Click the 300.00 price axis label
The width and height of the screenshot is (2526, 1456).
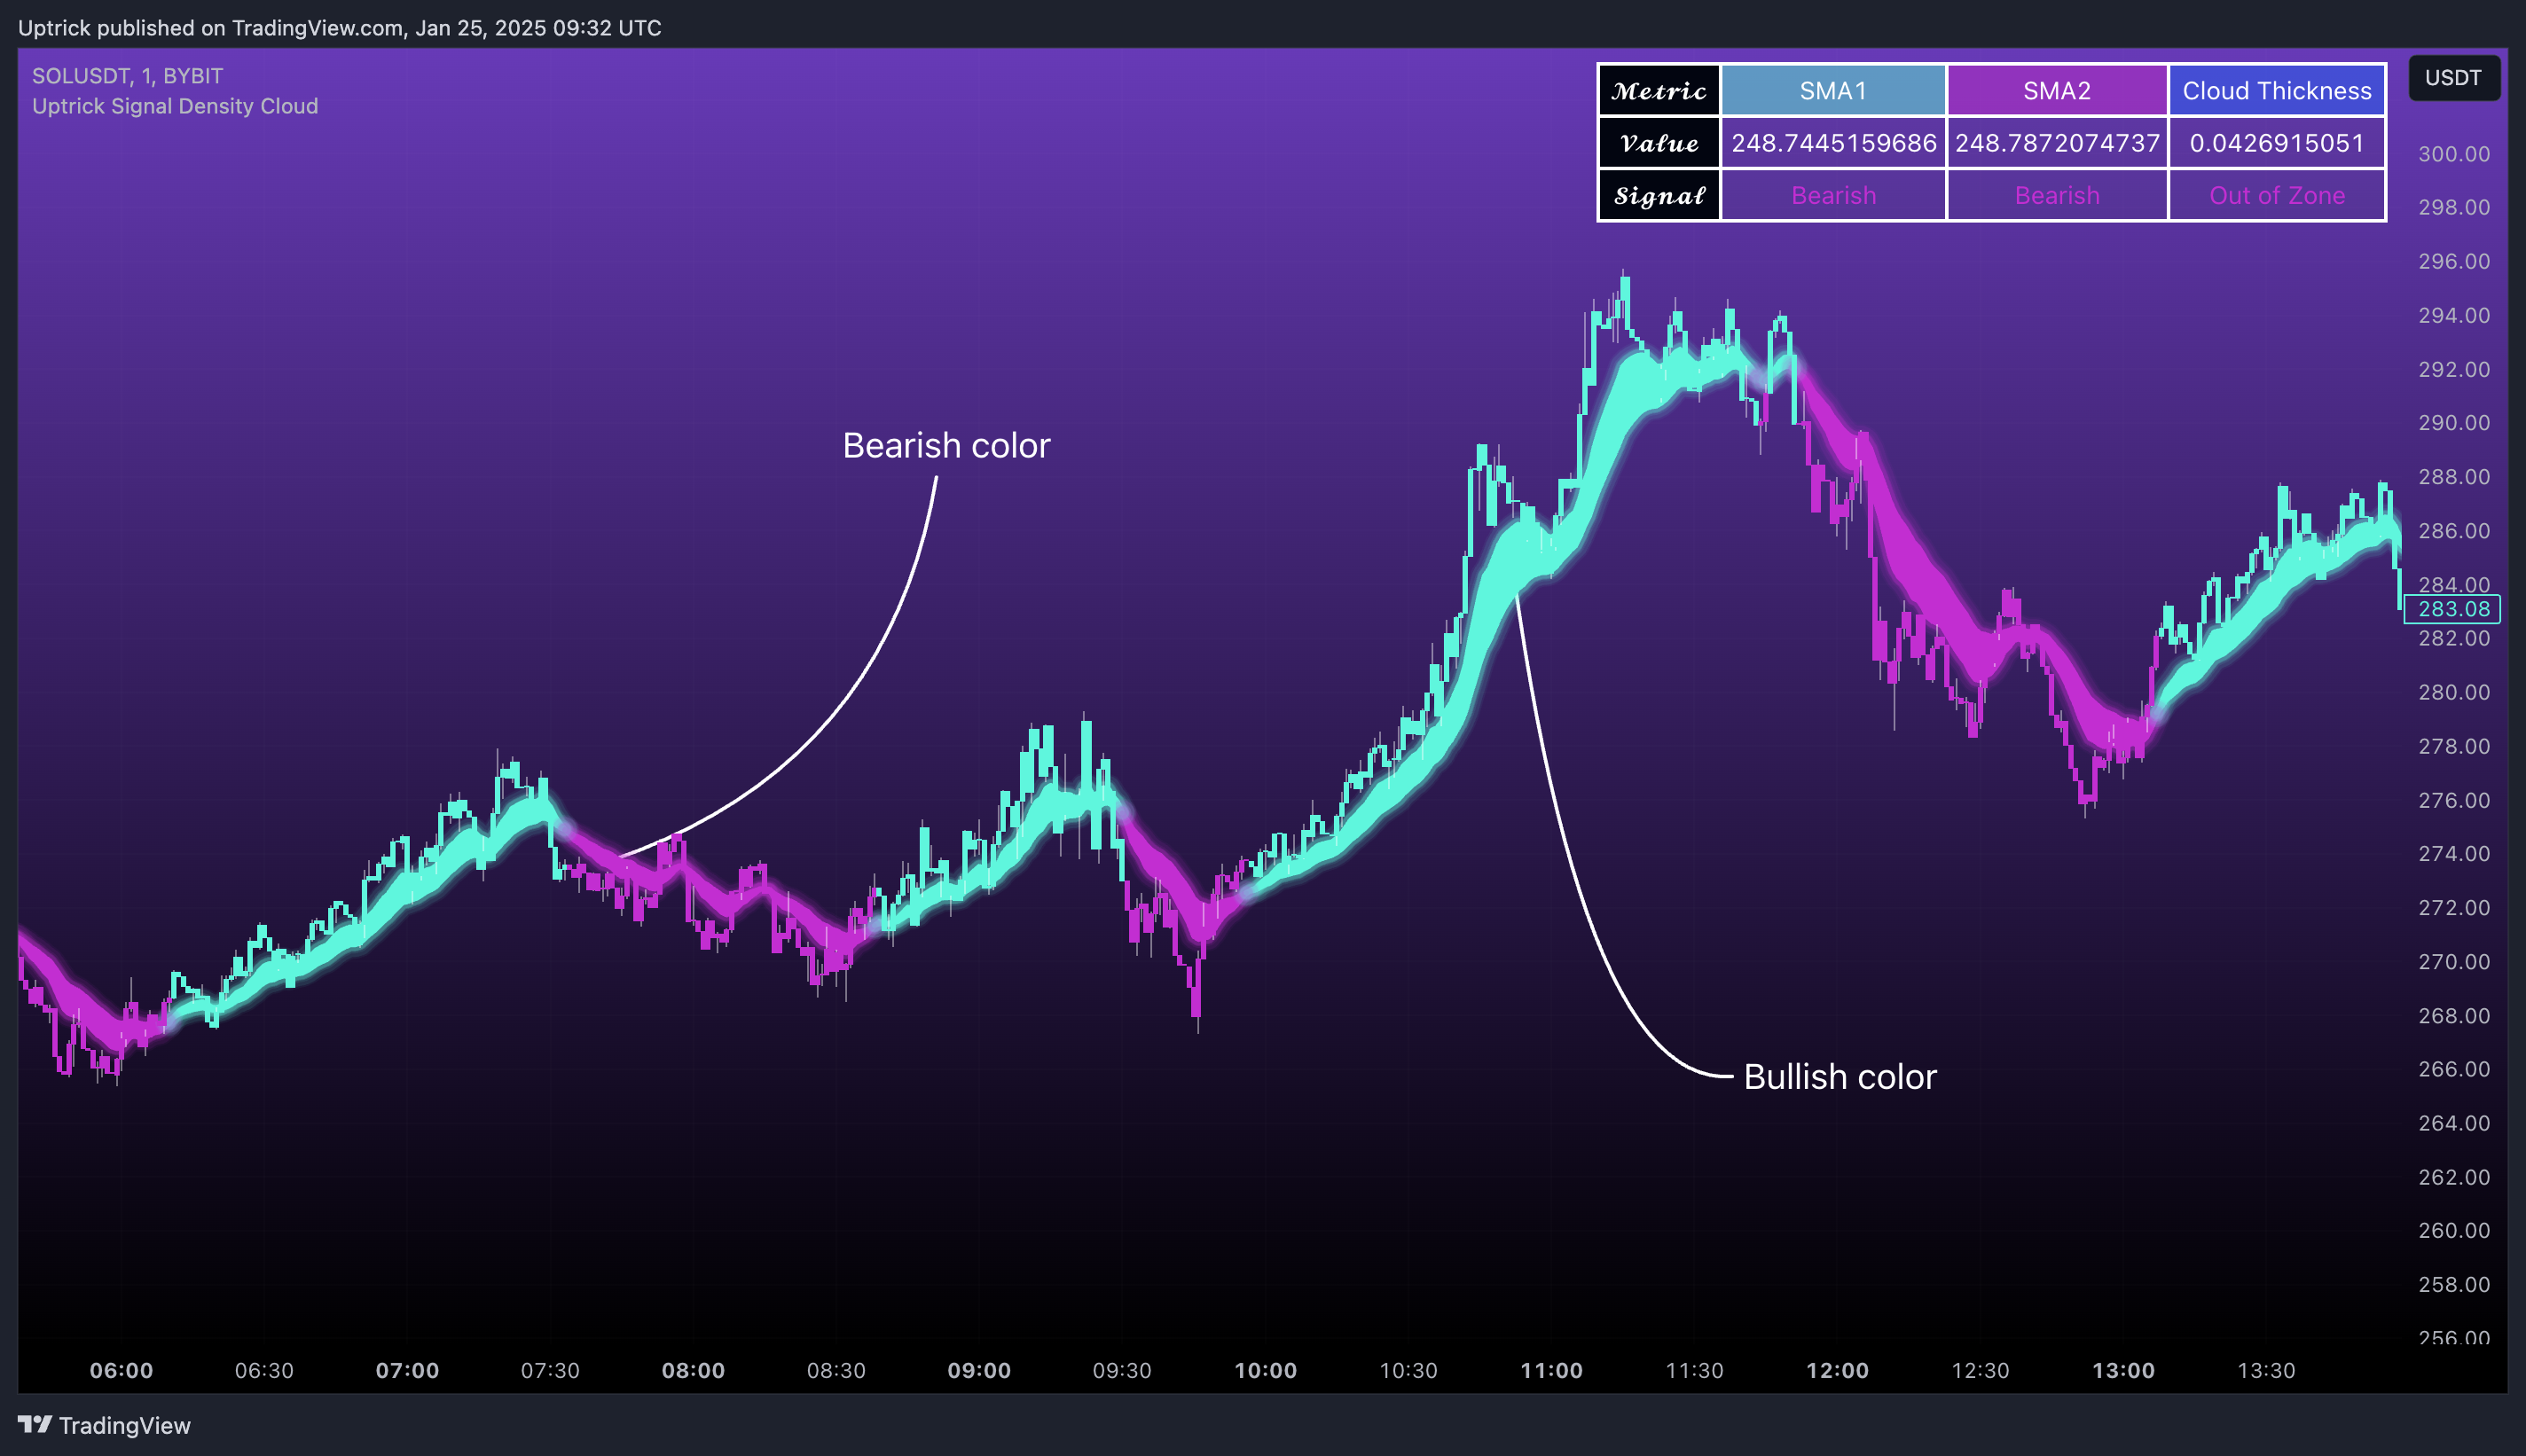point(2454,154)
